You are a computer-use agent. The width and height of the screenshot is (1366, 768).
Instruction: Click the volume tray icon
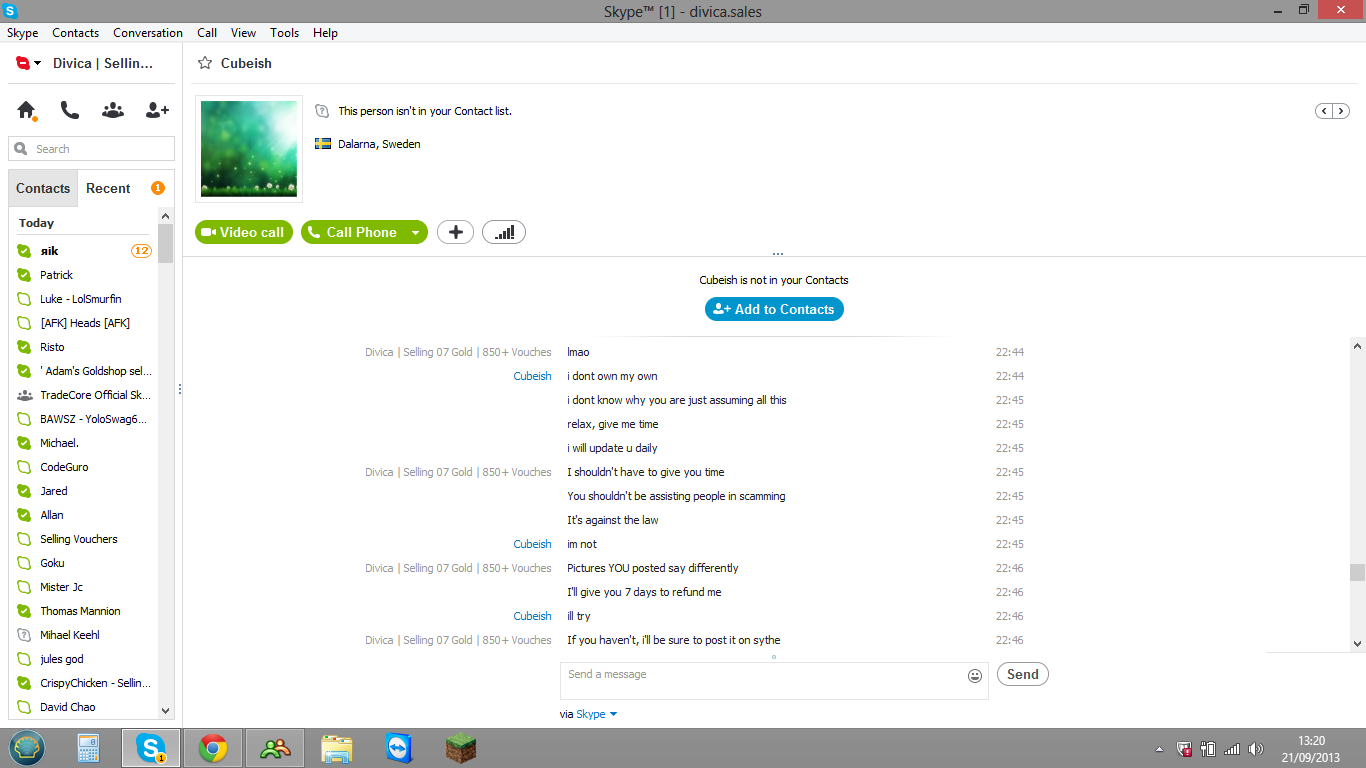pyautogui.click(x=1254, y=749)
